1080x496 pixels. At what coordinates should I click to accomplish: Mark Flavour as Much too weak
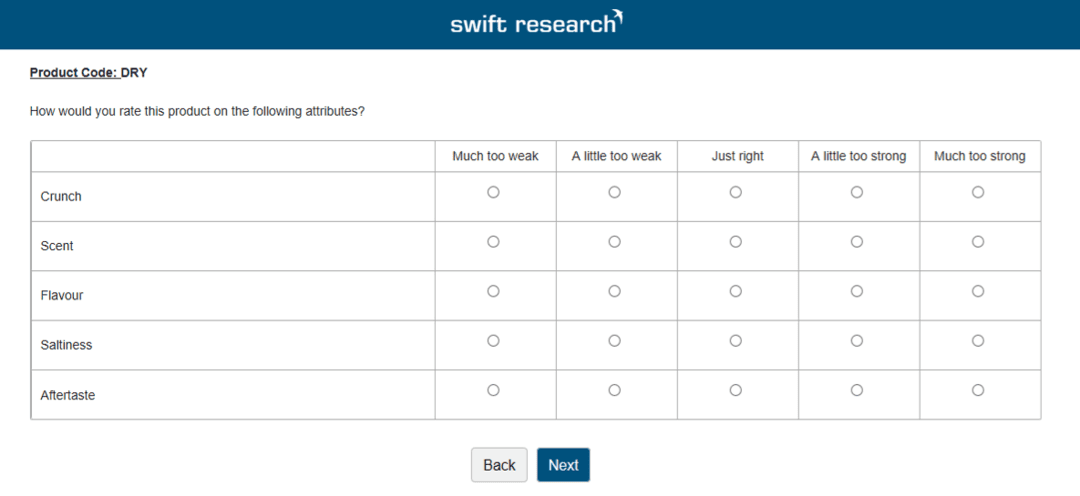point(493,291)
